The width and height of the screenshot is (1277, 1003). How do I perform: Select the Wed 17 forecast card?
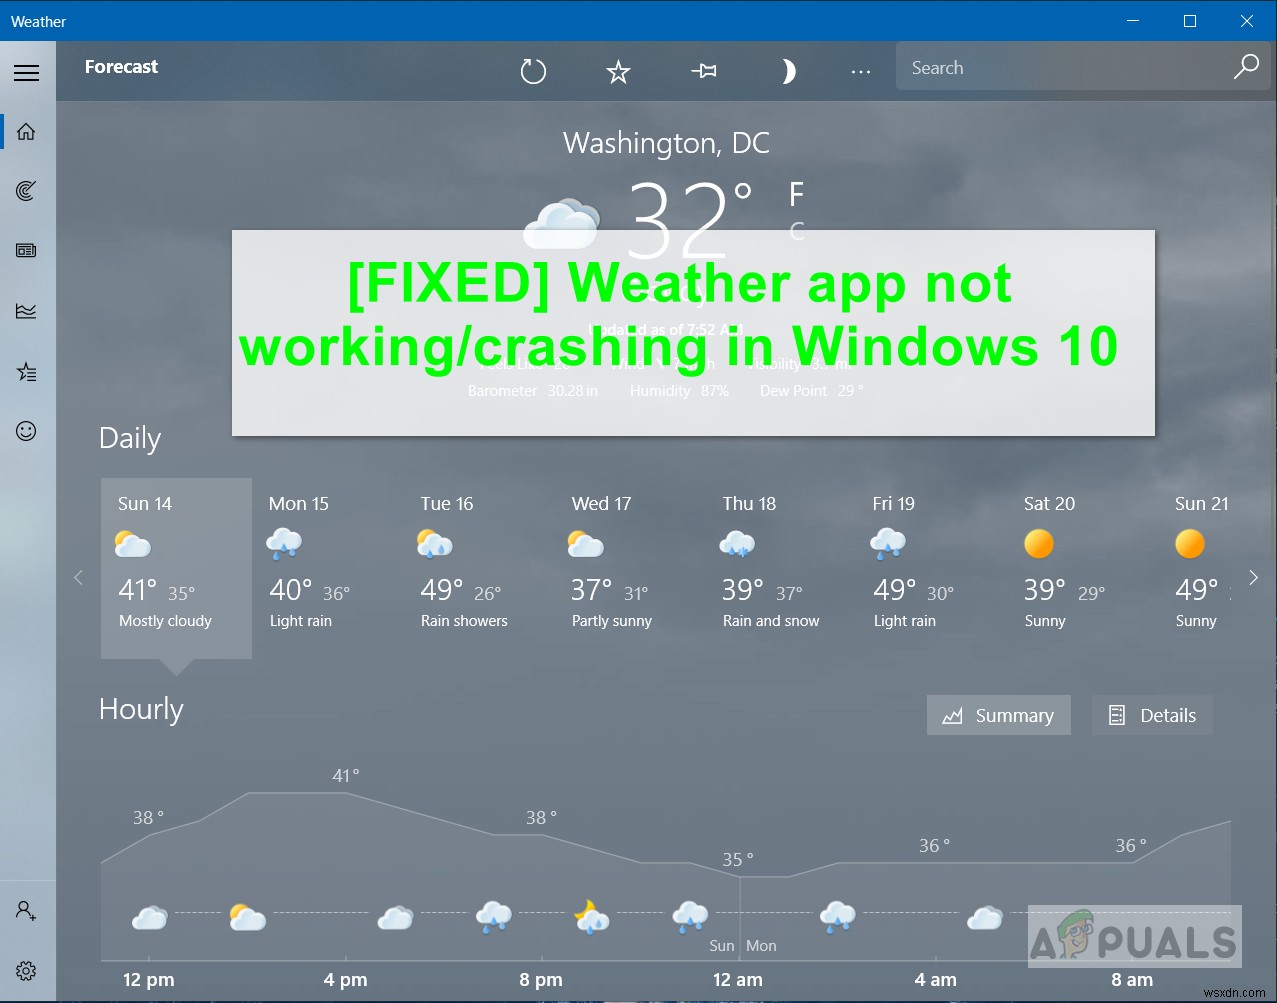point(629,568)
